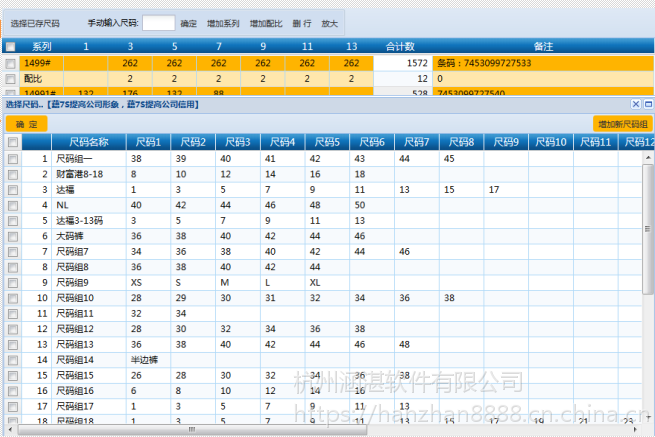The image size is (655, 437).
Task: Click the 配比 total 12 cell
Action: [403, 79]
